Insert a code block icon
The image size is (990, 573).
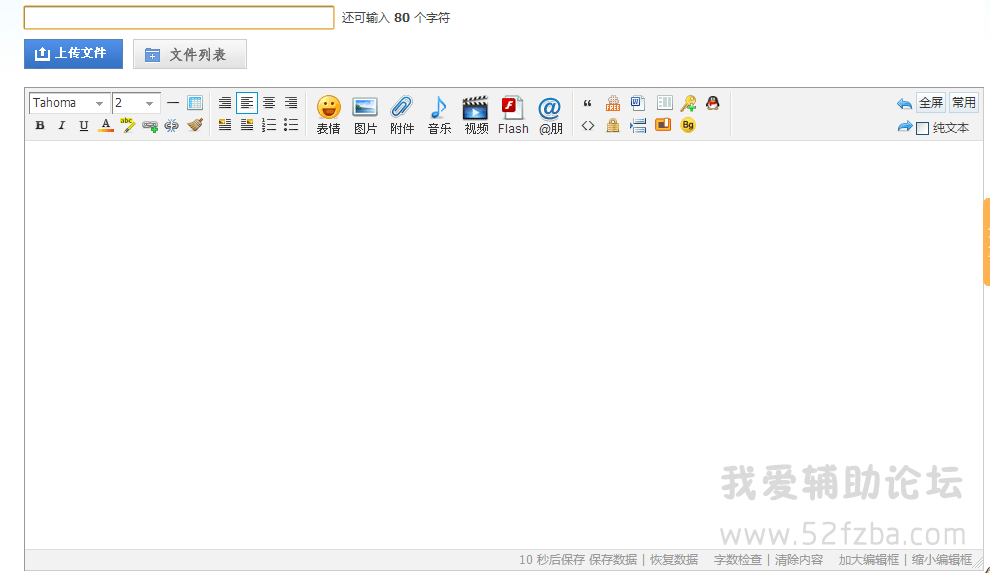(x=588, y=126)
